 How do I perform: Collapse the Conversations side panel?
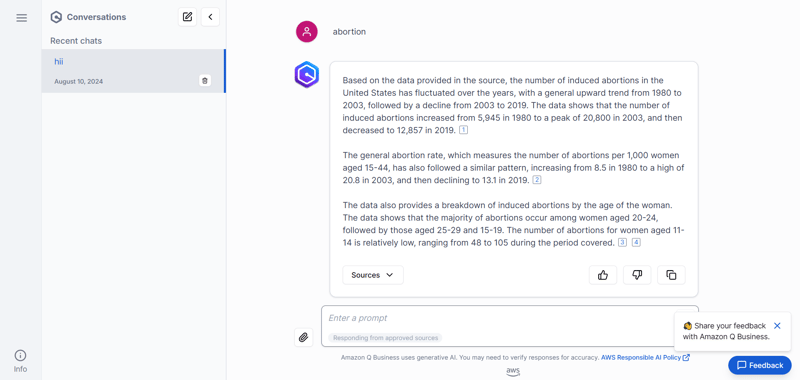pyautogui.click(x=210, y=17)
